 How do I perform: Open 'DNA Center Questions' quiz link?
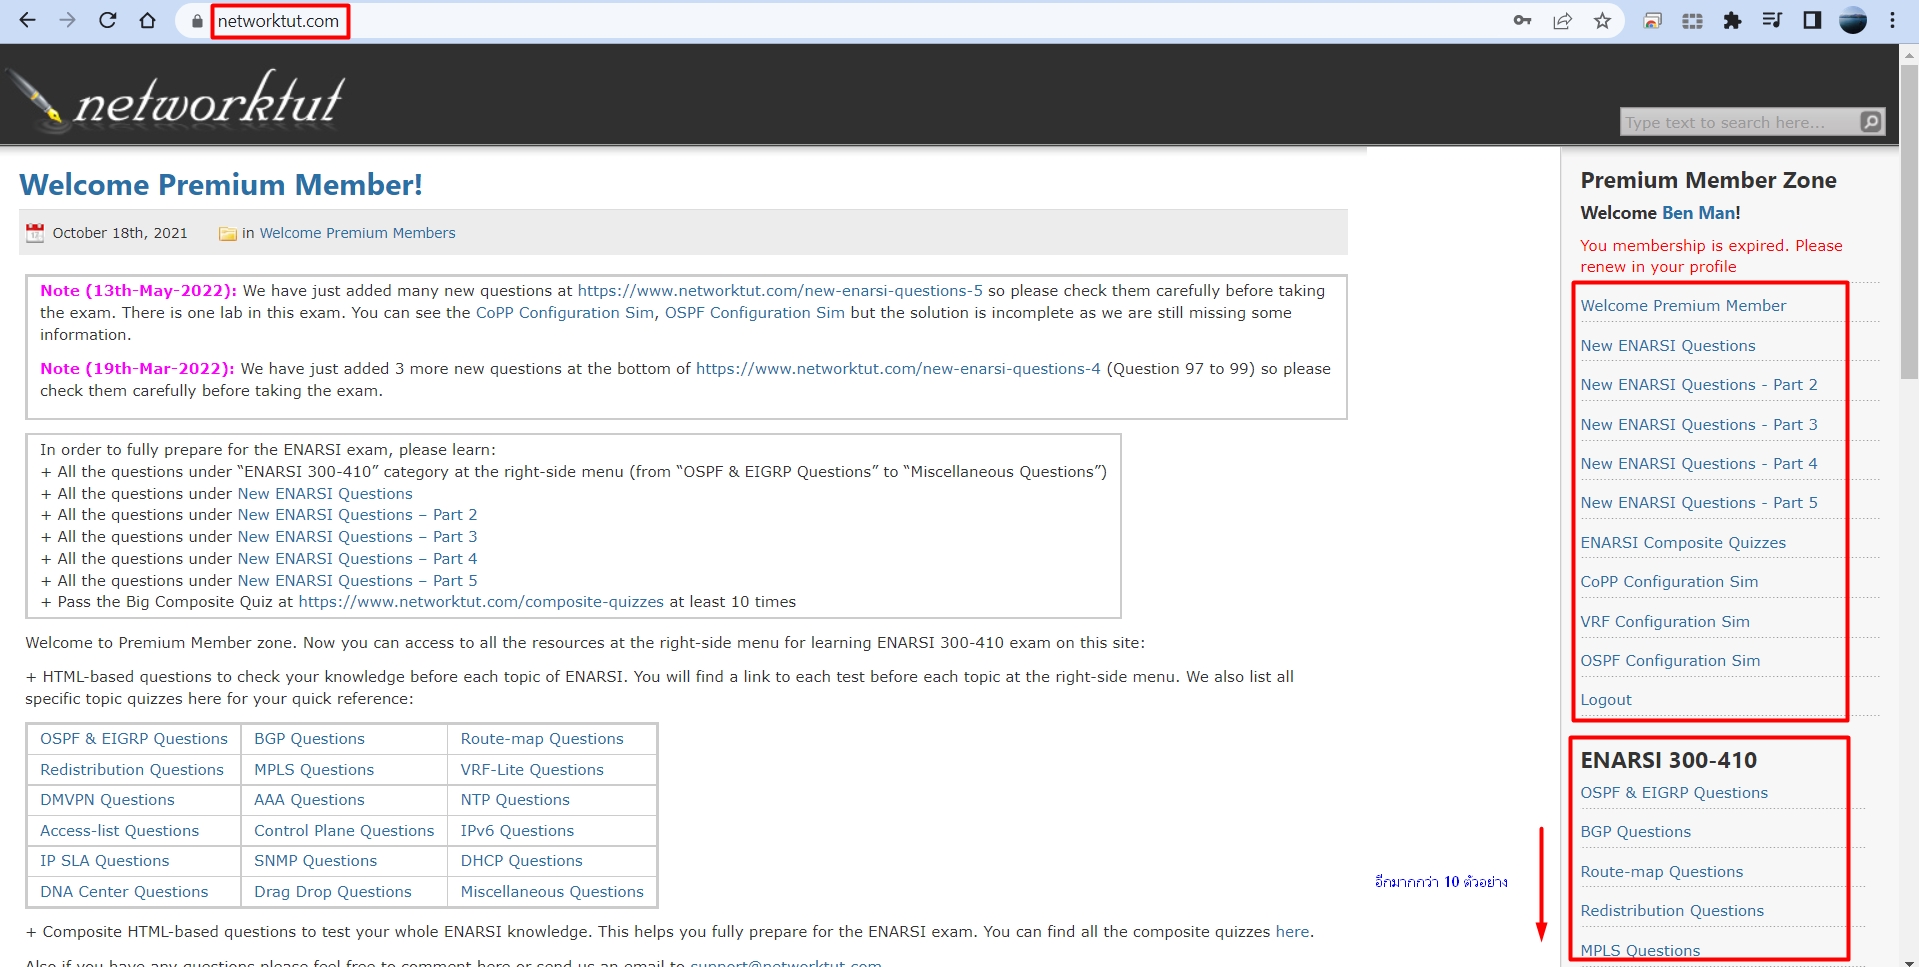(124, 892)
